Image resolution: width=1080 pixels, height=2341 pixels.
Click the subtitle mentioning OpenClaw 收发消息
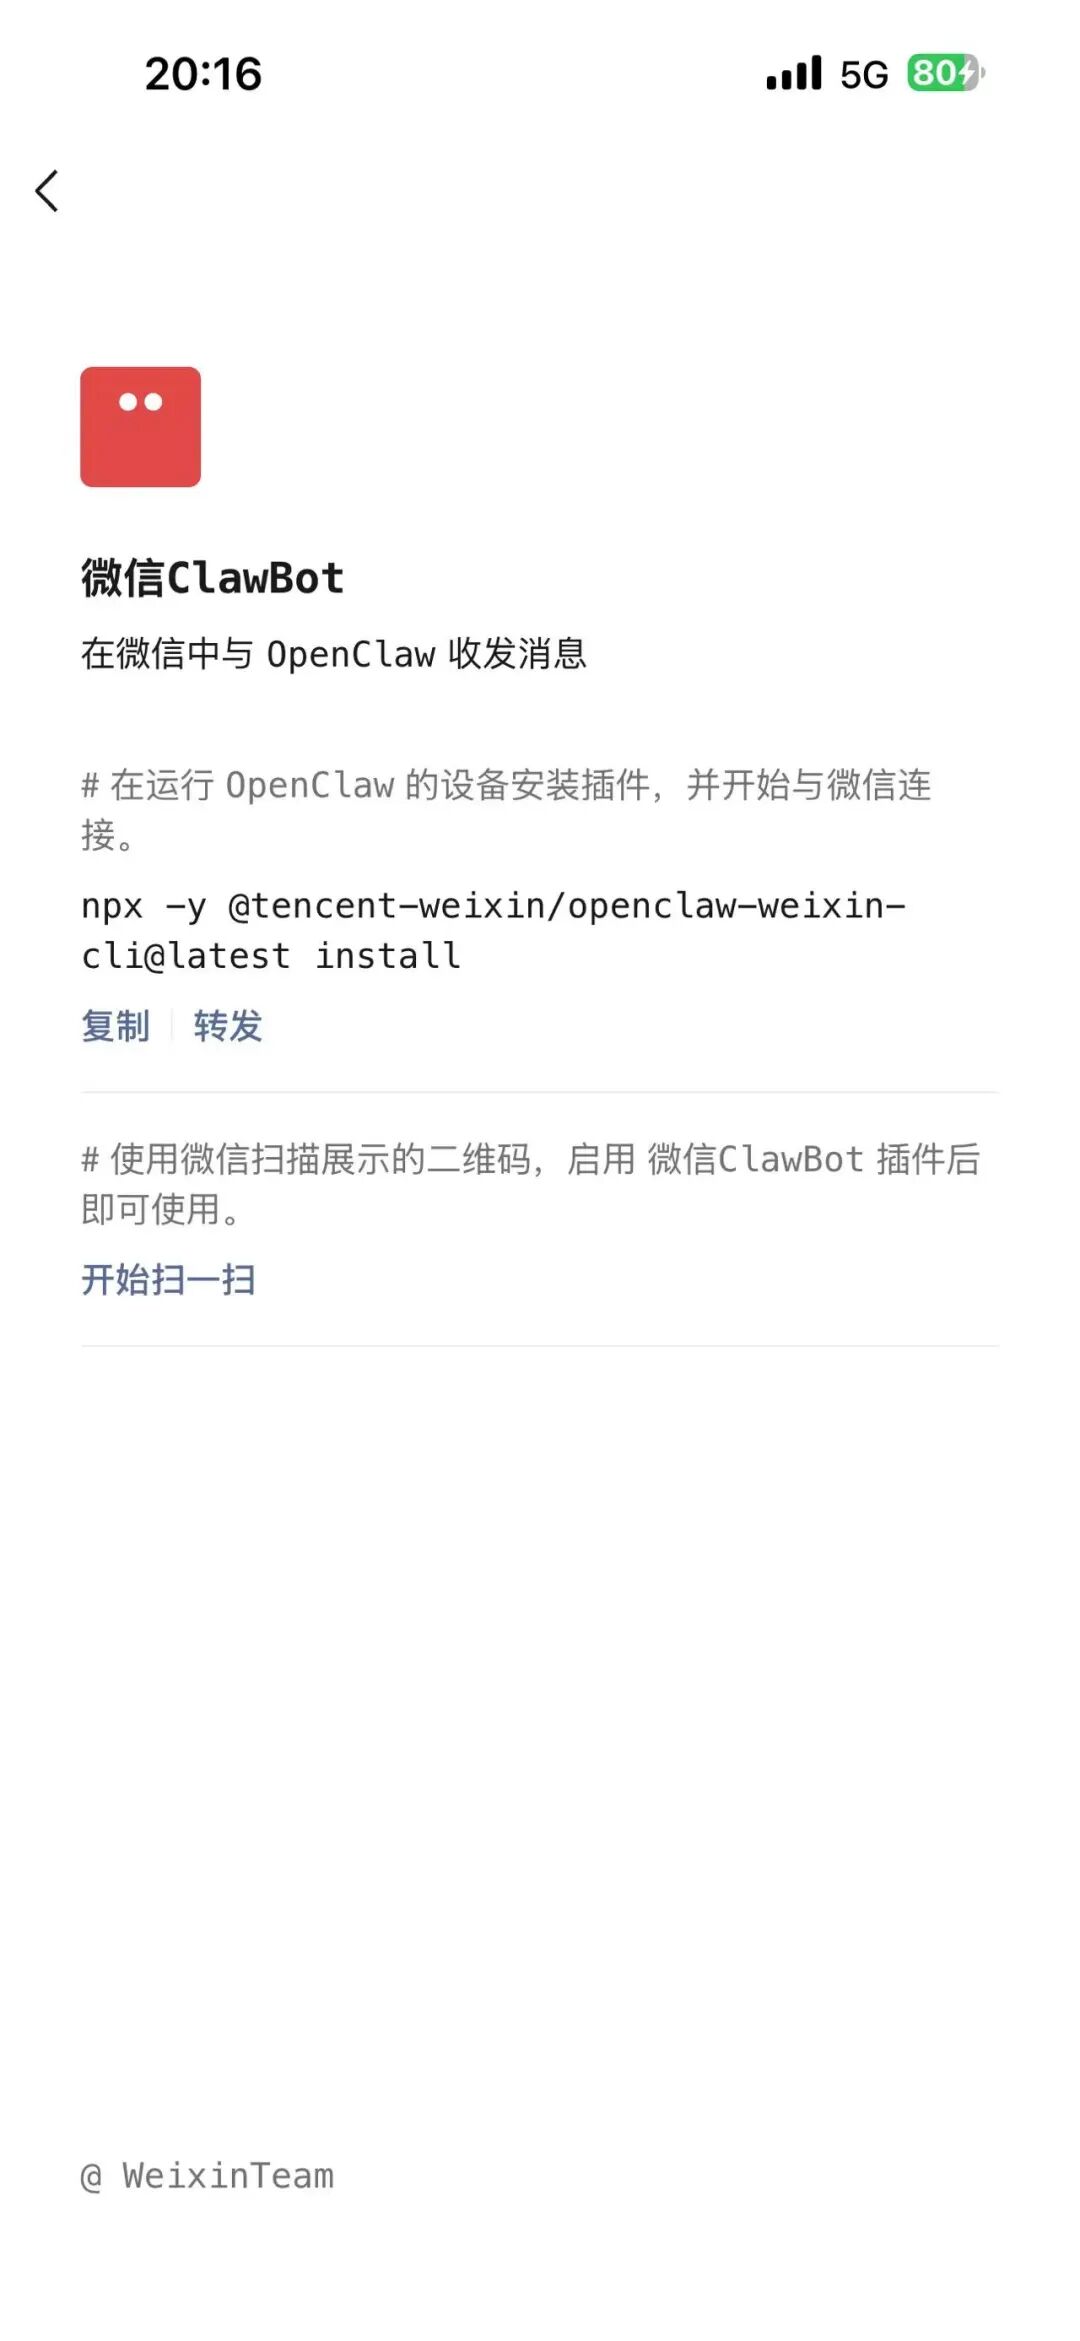coord(334,653)
